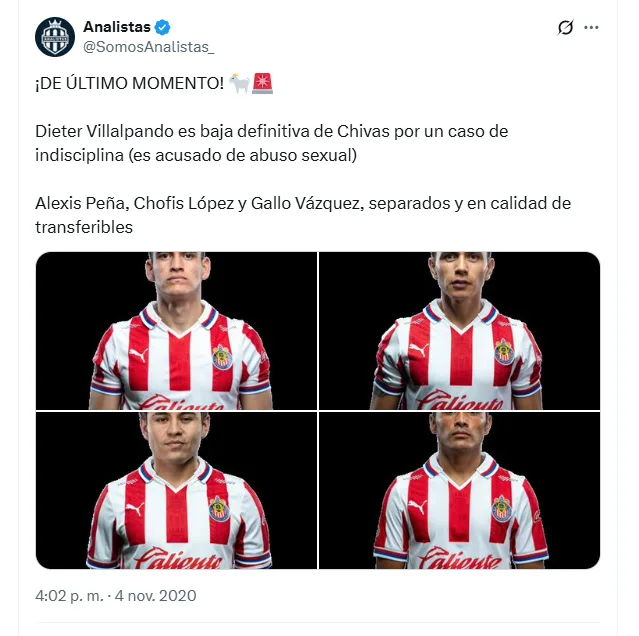The height and width of the screenshot is (636, 639).
Task: Visit the @SomosAnalistas_ handle
Action: (x=149, y=47)
